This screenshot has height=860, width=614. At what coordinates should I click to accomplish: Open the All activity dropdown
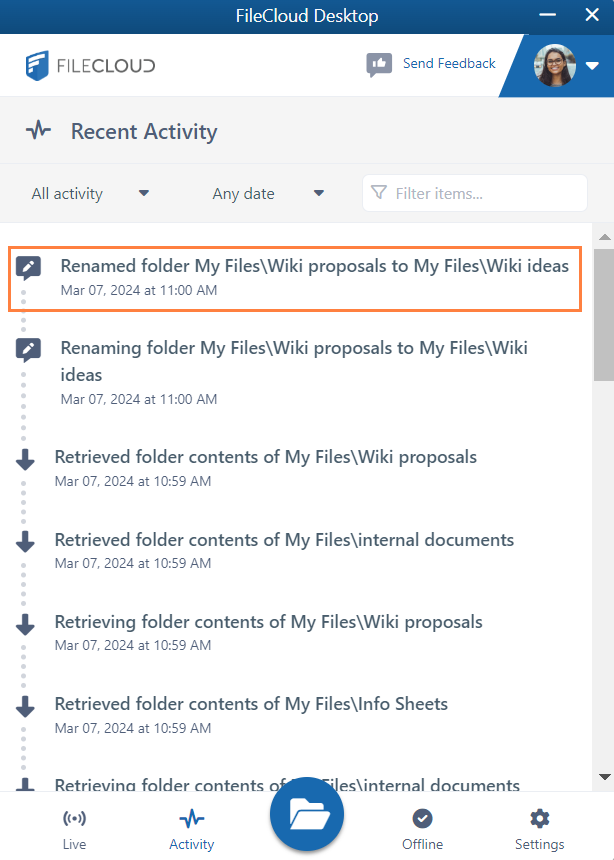tap(90, 193)
